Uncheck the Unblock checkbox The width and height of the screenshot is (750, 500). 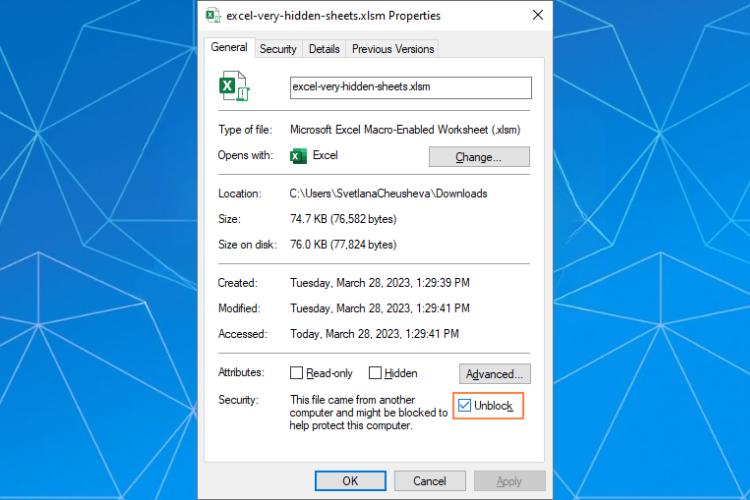(x=464, y=406)
